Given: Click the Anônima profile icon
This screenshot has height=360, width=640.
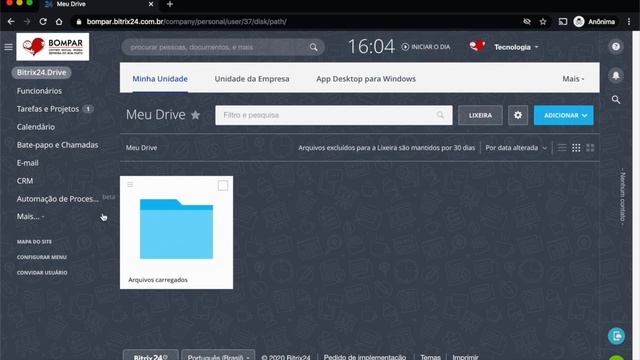Looking at the screenshot, I should click(579, 22).
